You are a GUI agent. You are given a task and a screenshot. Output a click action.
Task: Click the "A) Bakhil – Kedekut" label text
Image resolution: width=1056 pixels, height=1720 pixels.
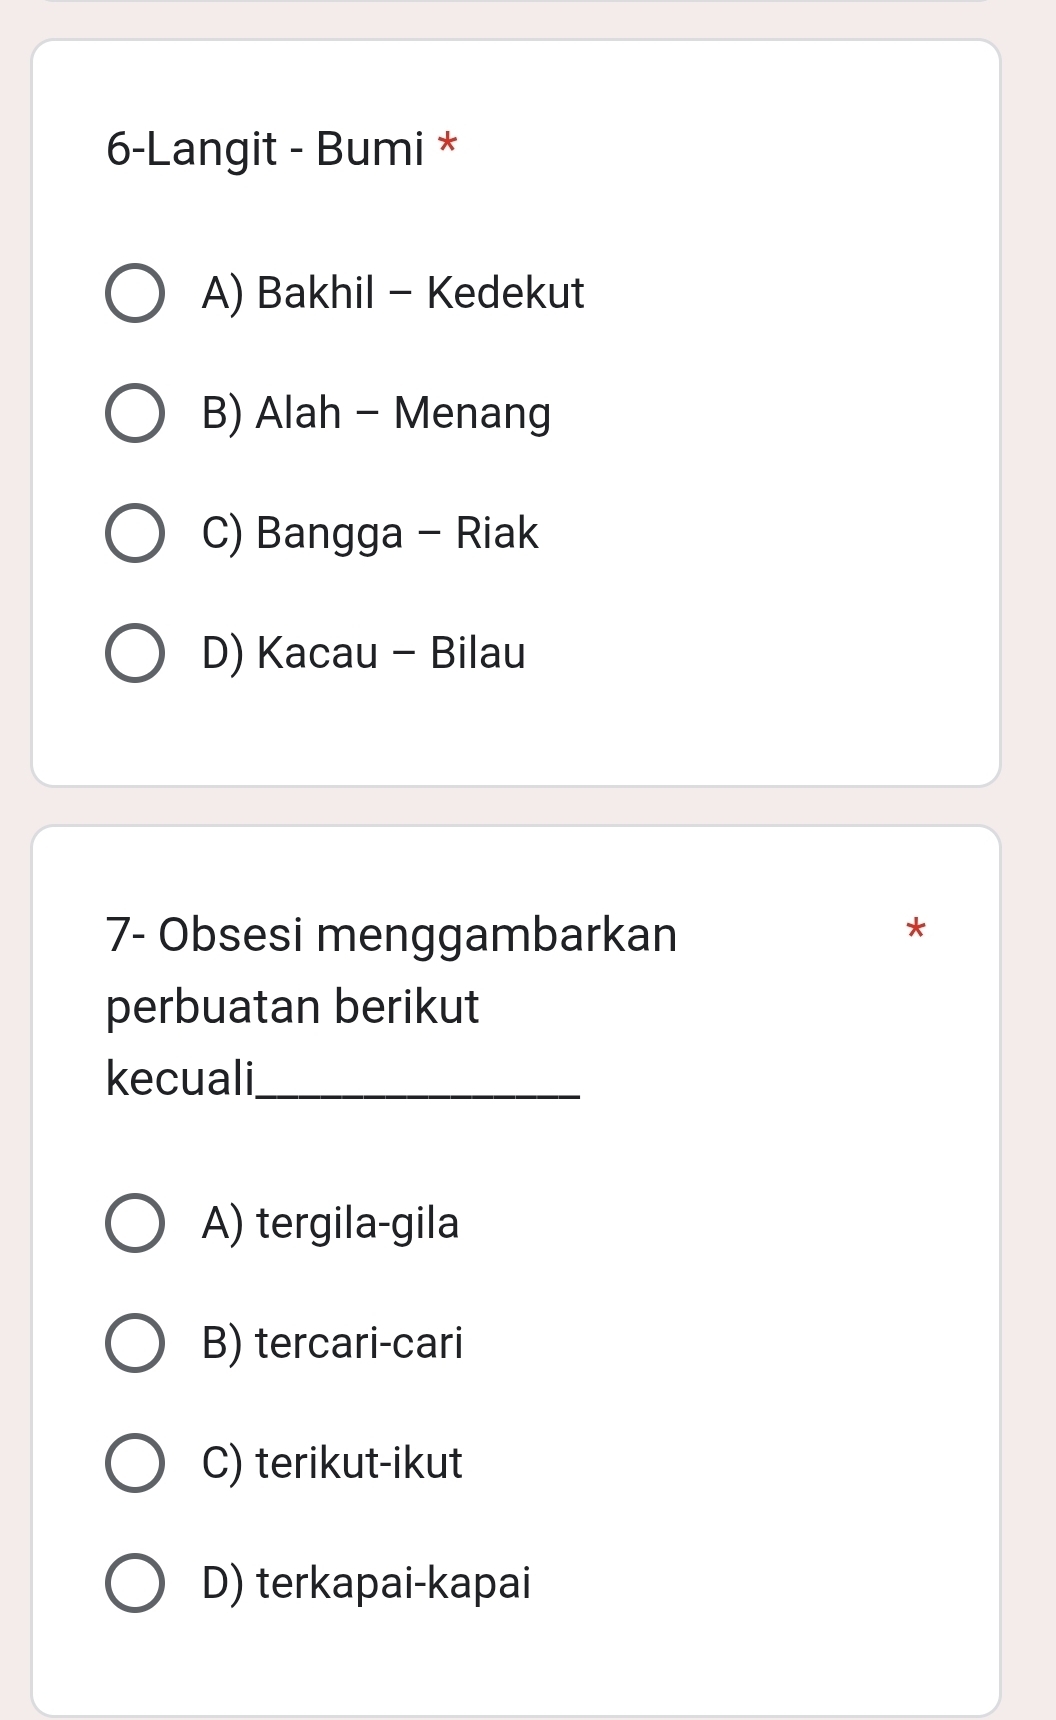[x=392, y=293]
